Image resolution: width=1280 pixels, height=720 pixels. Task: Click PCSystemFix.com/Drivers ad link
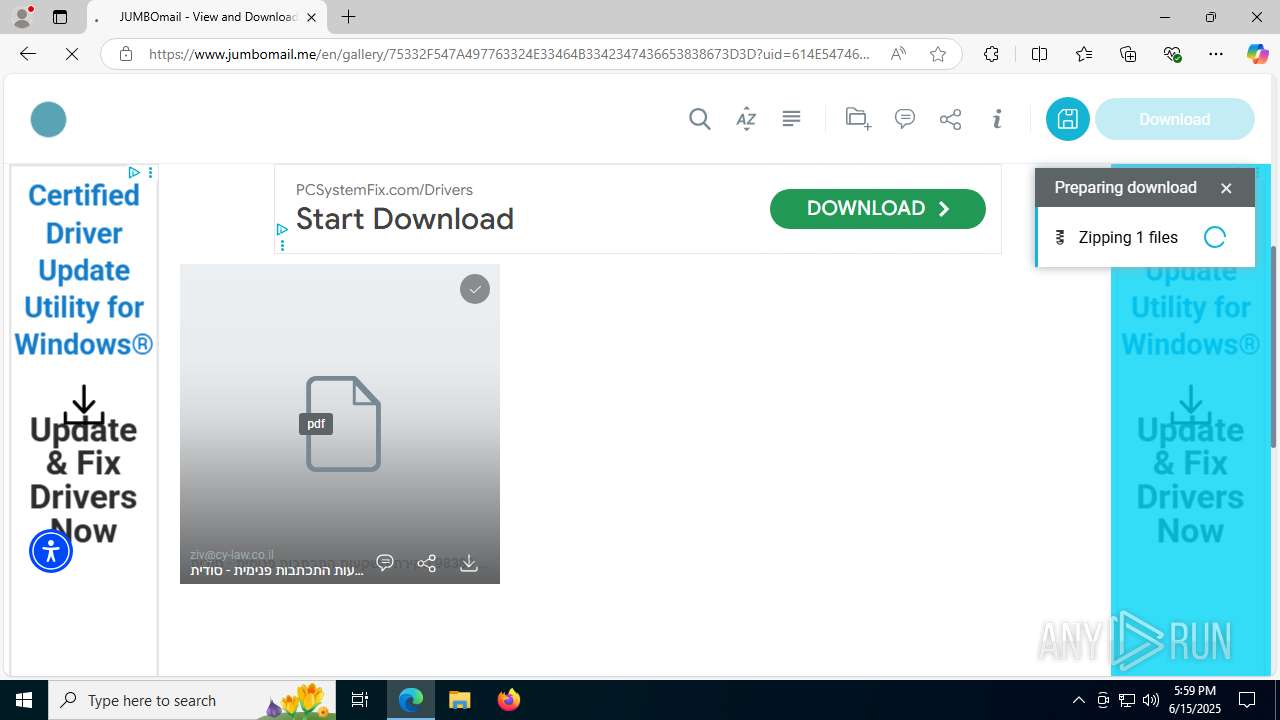384,190
